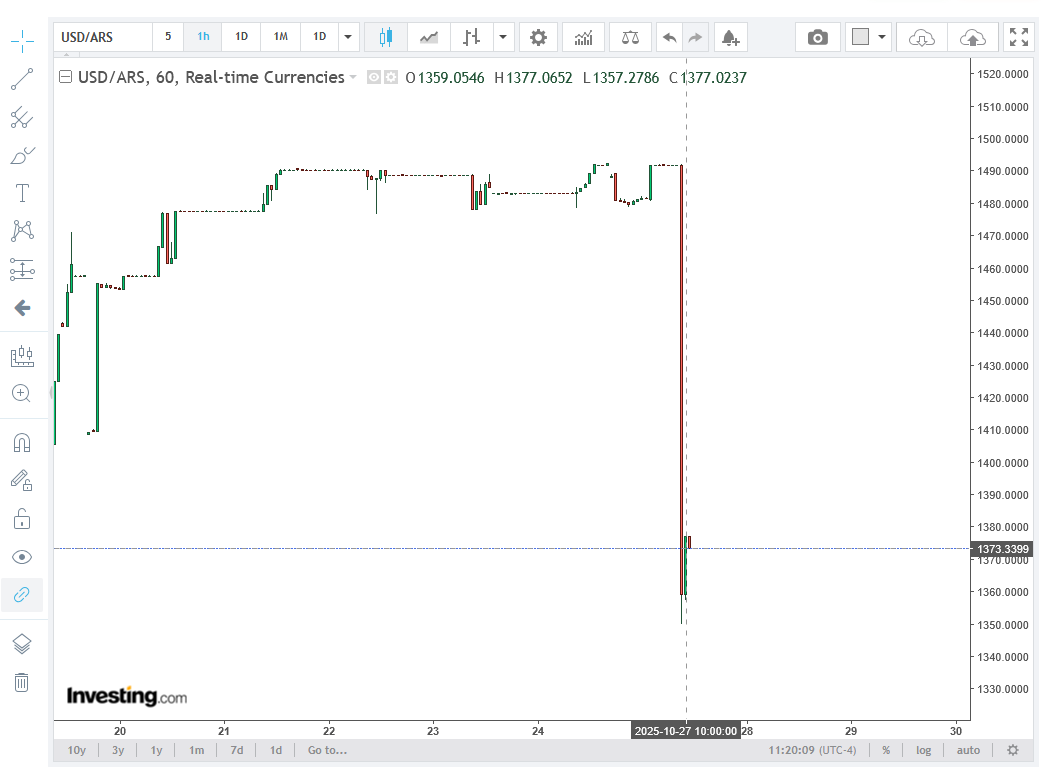Select the crosshair cursor tool
The height and width of the screenshot is (771, 1048).
[22, 41]
